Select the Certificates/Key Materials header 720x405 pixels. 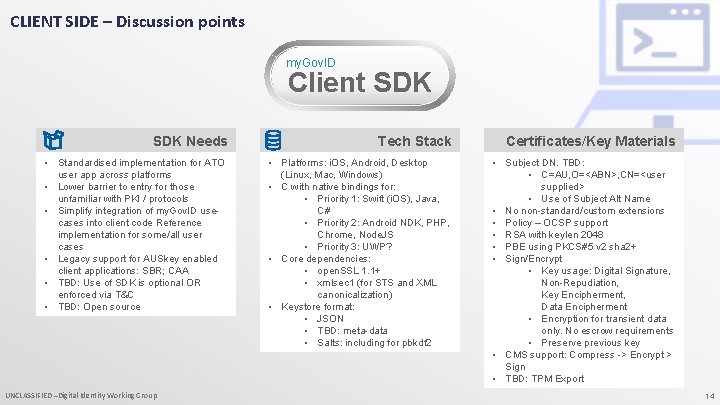point(584,140)
